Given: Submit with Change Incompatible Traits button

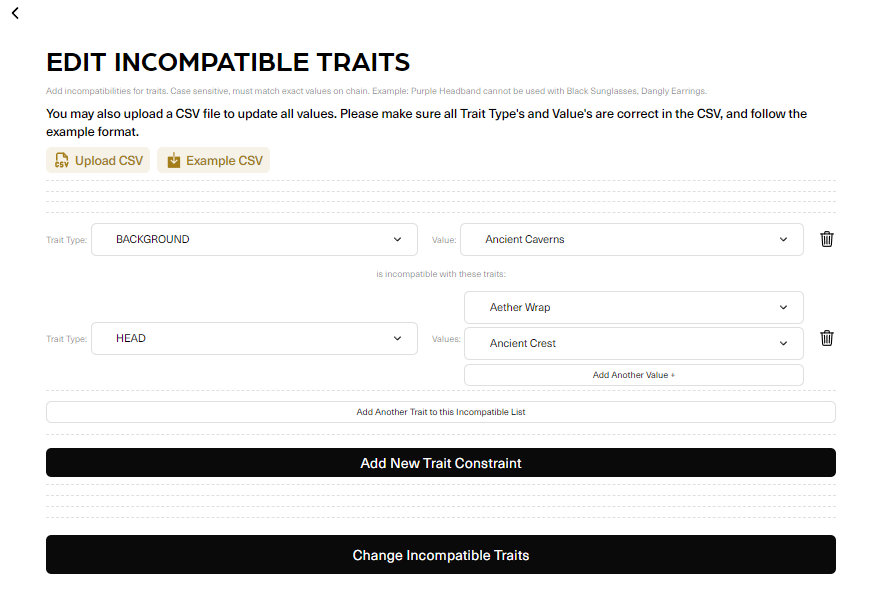Looking at the screenshot, I should click(440, 555).
